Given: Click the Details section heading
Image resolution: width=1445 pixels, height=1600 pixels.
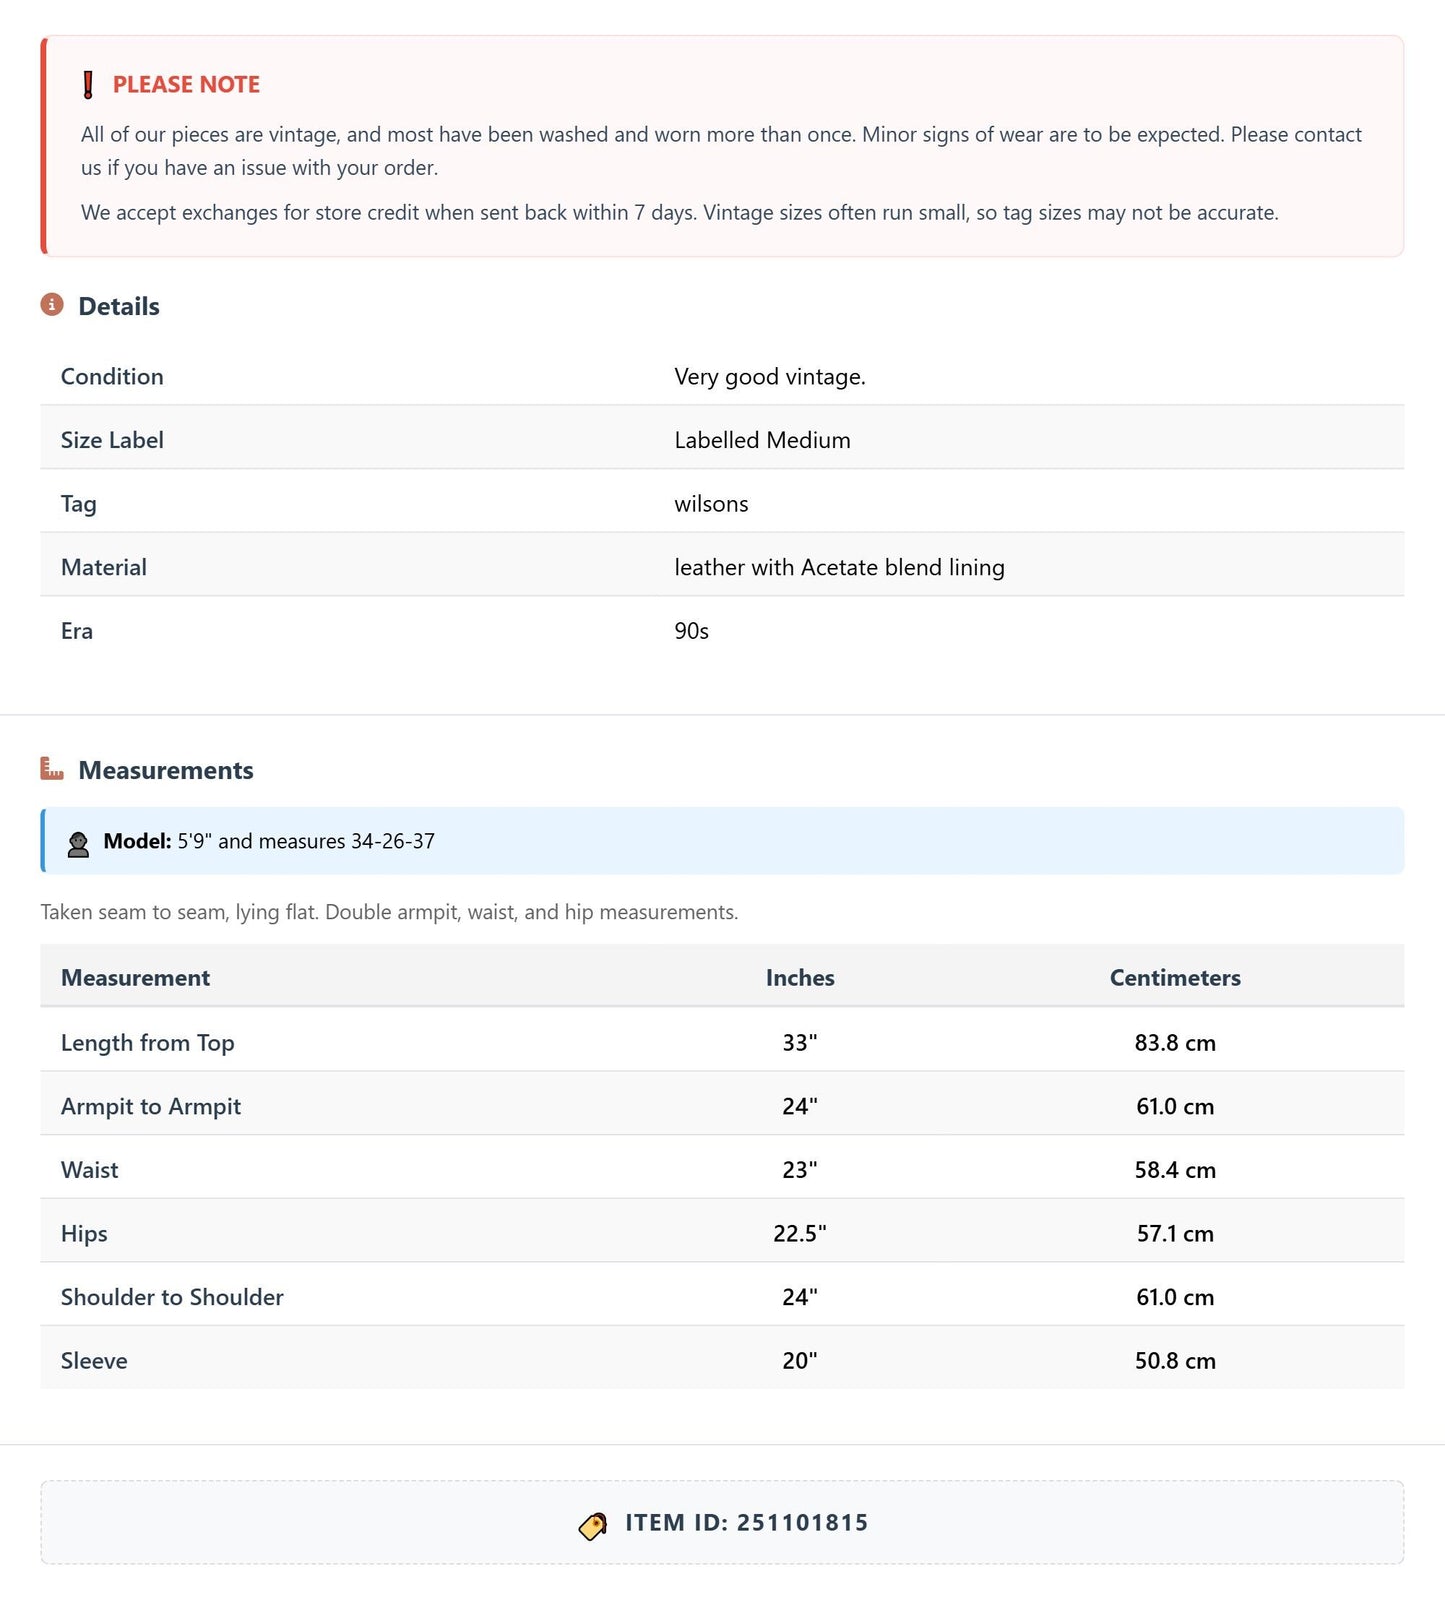Looking at the screenshot, I should 119,306.
